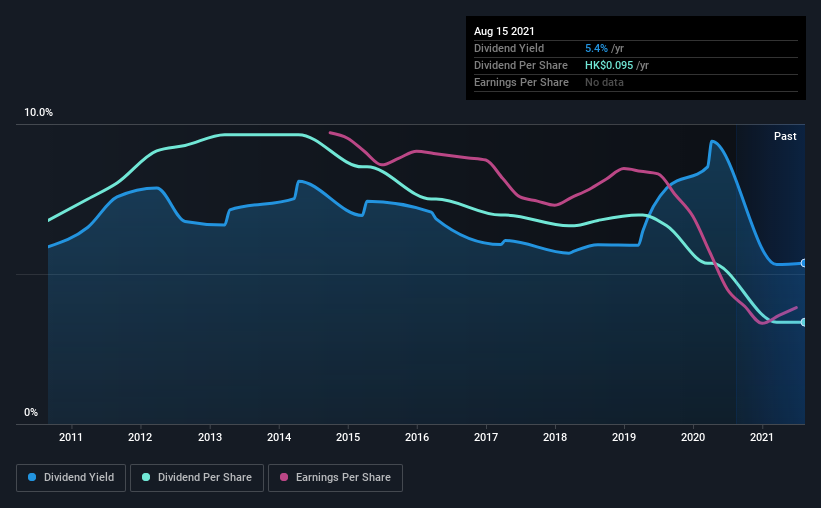
Task: Click the 2015 x-axis label
Action: point(348,437)
